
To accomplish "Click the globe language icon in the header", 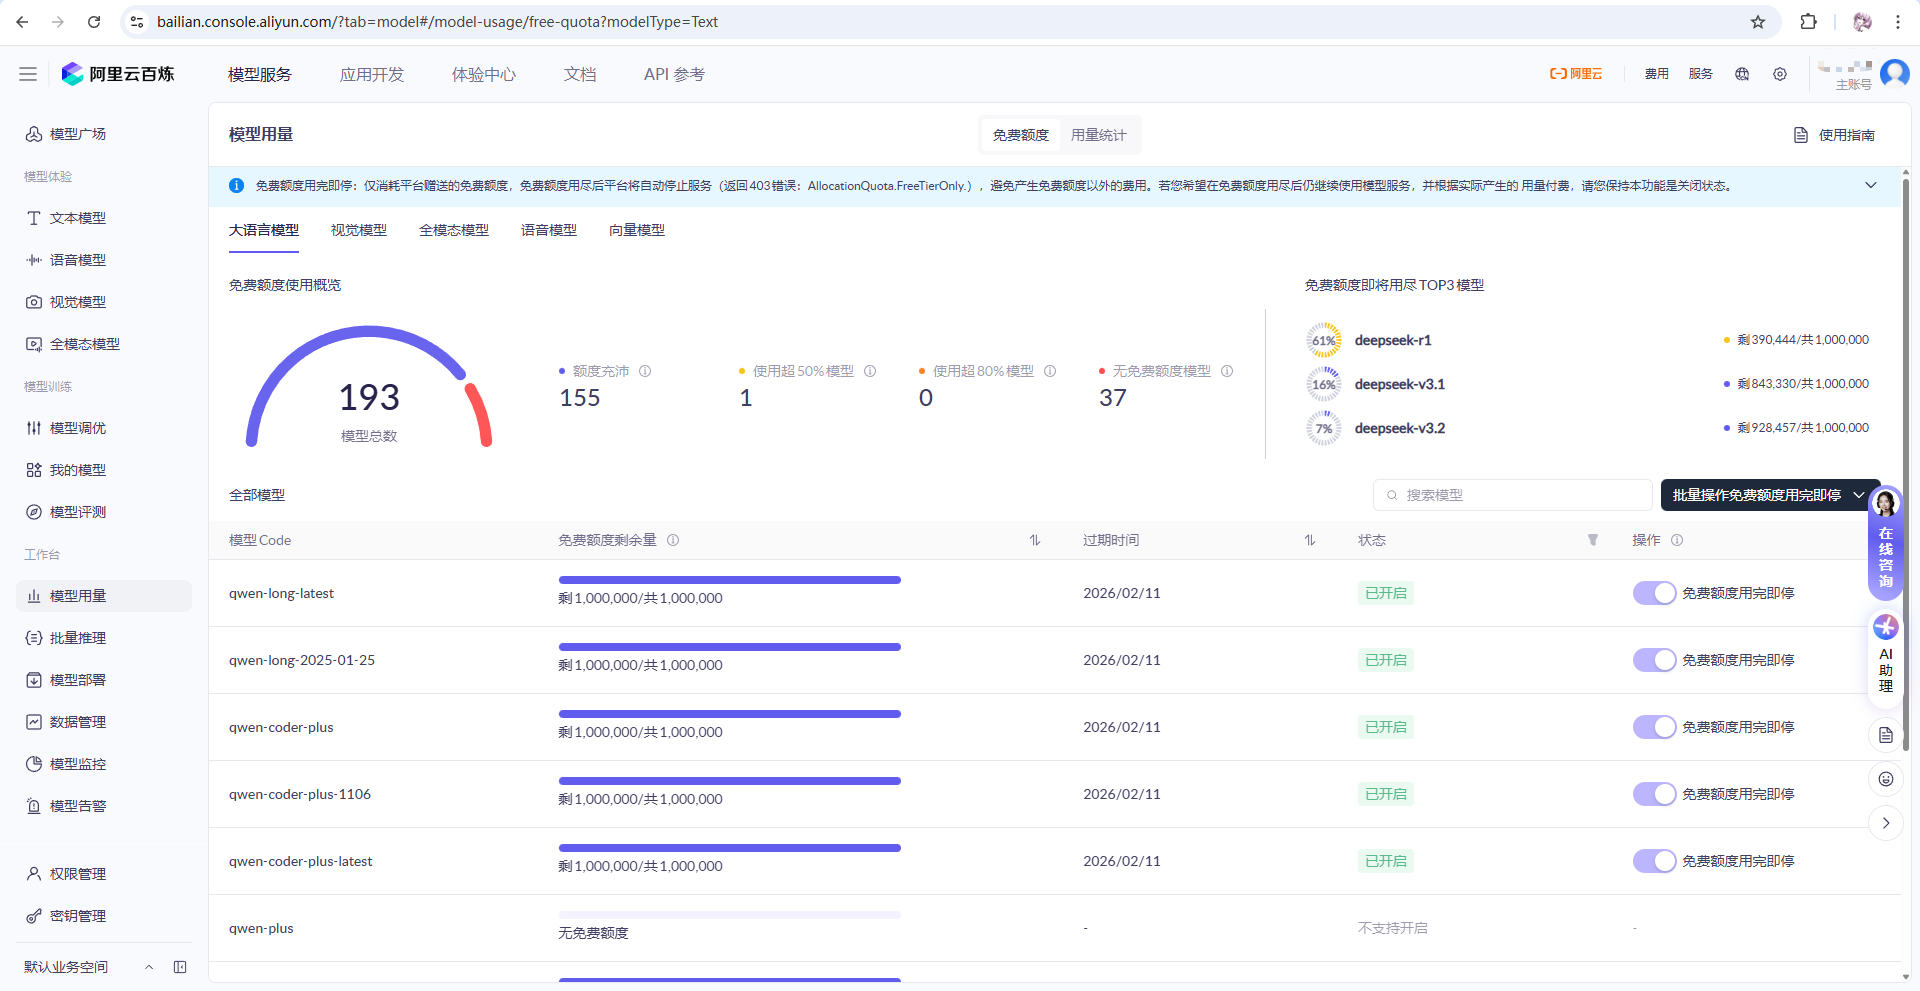I will pos(1742,74).
